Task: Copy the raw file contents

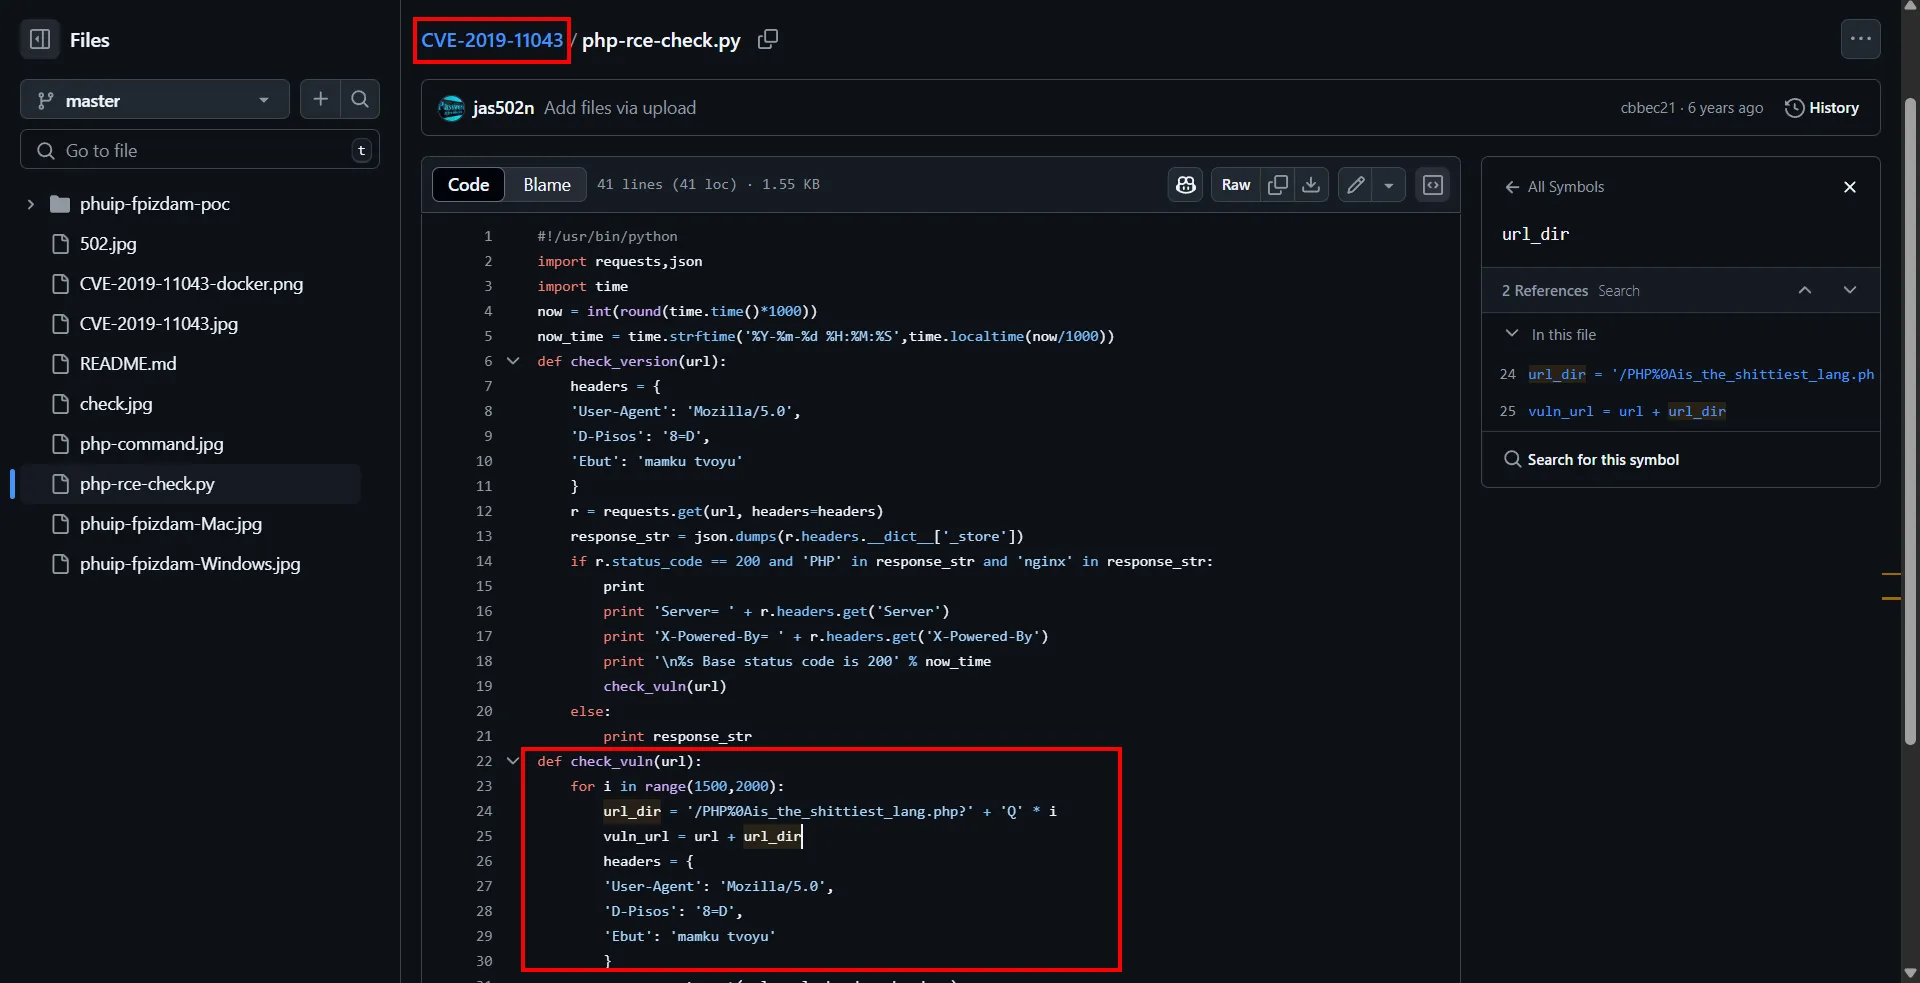Action: [1277, 185]
